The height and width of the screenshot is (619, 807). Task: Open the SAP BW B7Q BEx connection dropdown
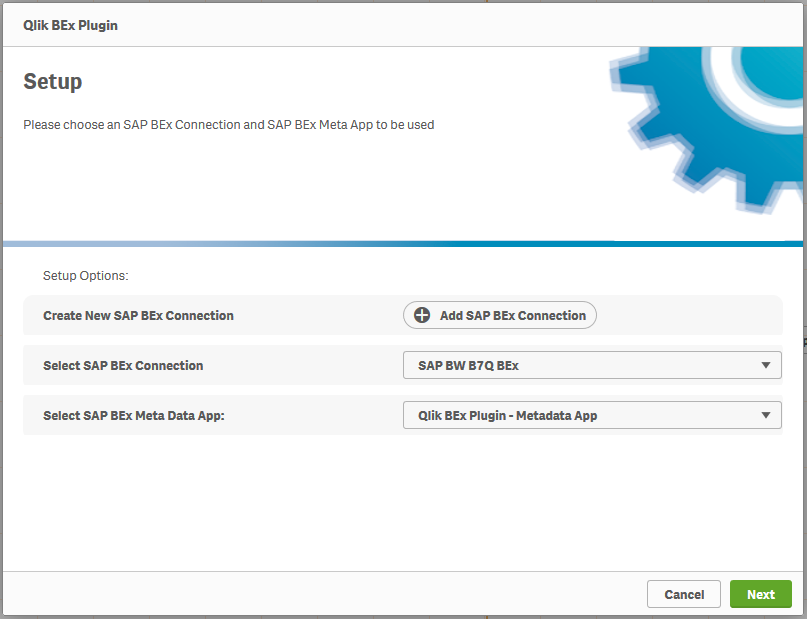point(592,365)
